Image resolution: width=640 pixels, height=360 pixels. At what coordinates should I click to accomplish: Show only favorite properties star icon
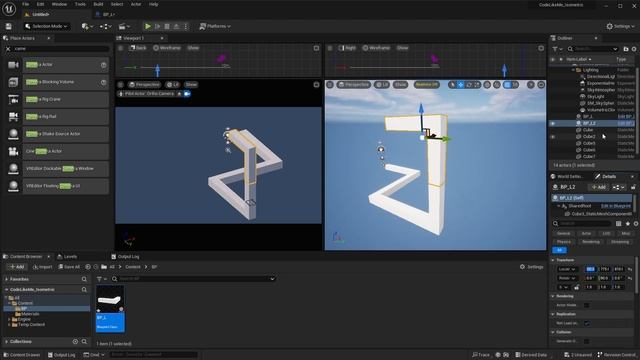click(628, 224)
